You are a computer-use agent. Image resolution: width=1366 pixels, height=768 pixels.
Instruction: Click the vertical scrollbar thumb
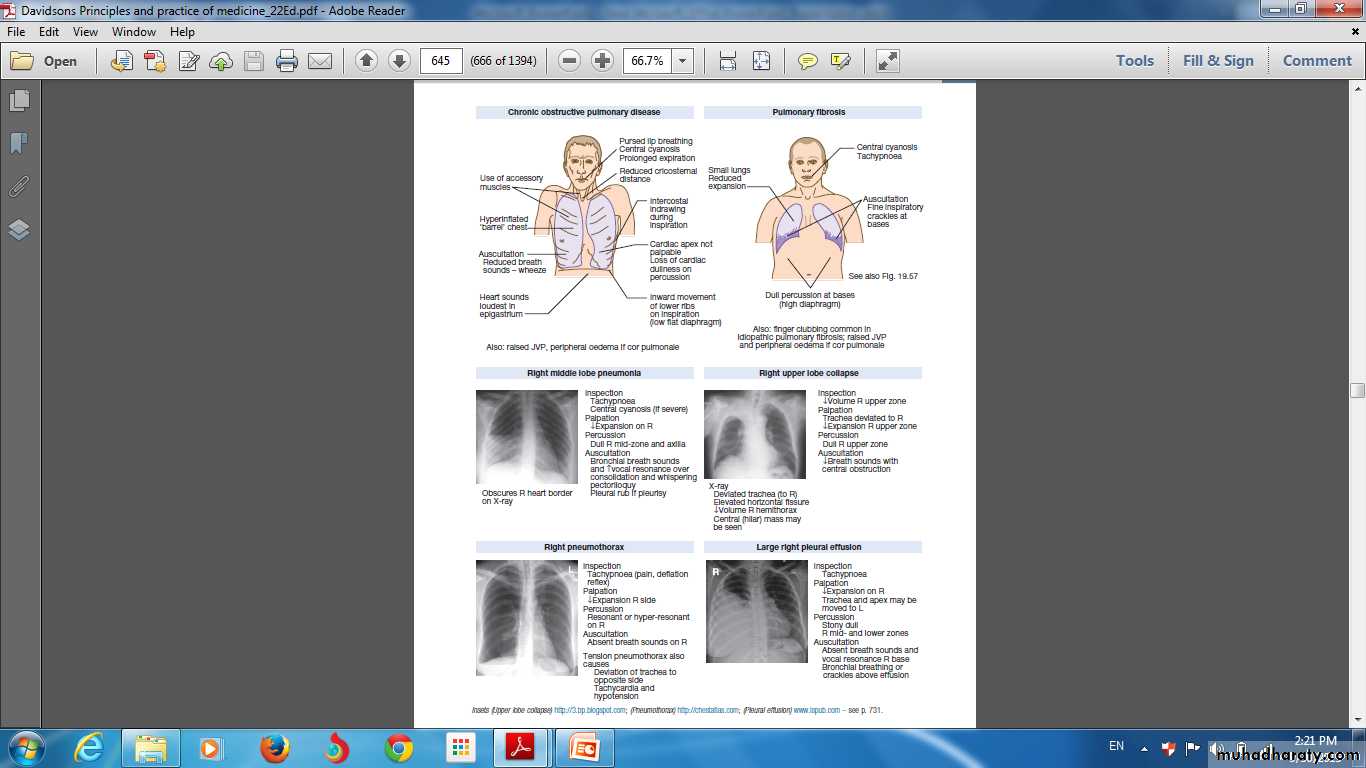click(1357, 390)
